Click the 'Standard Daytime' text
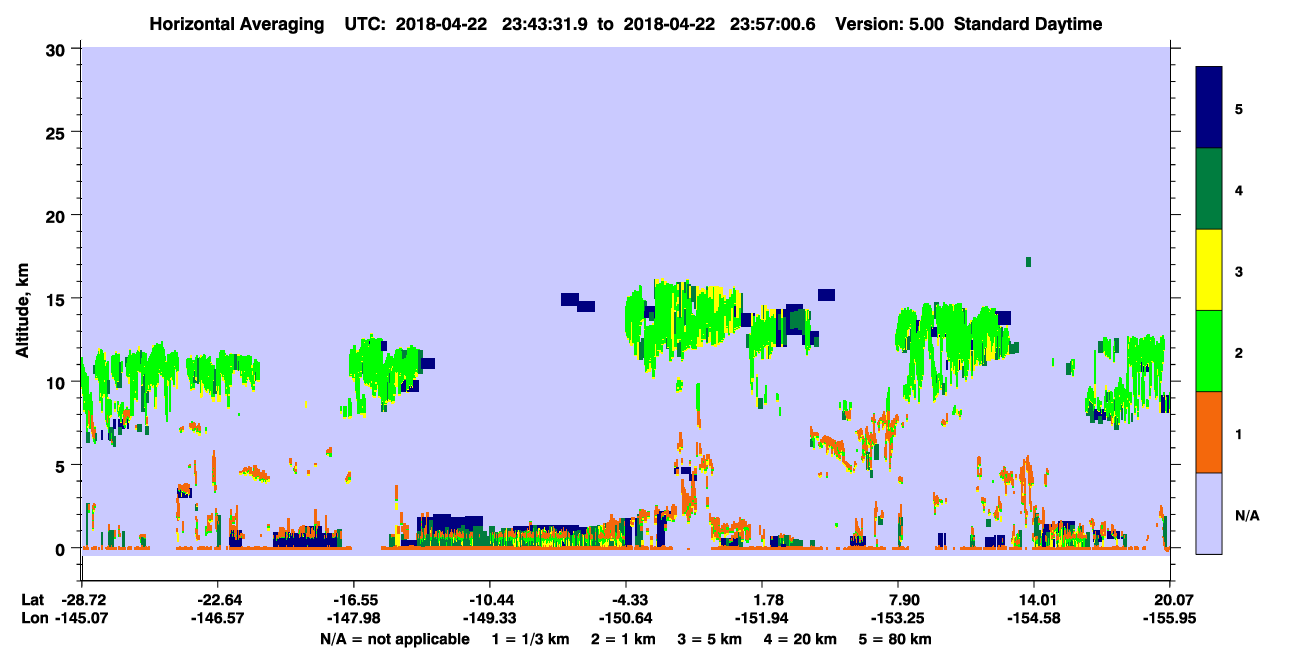Viewport: 1300px width, 667px height. (x=1027, y=24)
